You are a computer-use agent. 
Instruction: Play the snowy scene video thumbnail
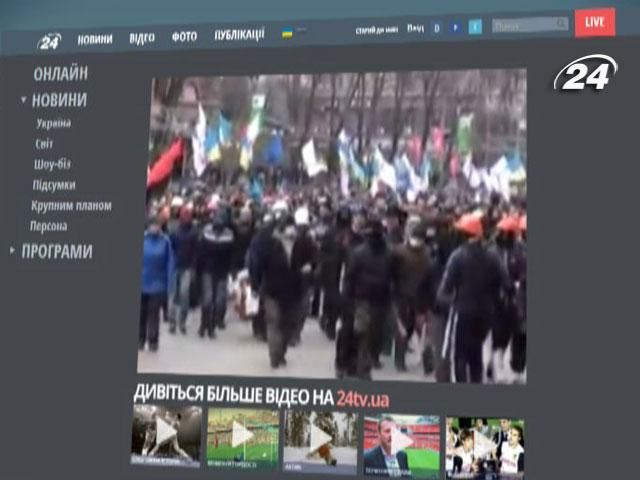320,441
